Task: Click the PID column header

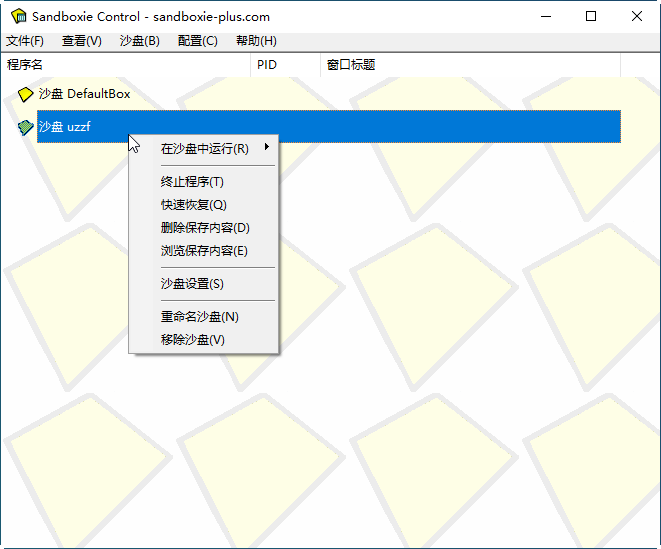Action: pos(285,65)
